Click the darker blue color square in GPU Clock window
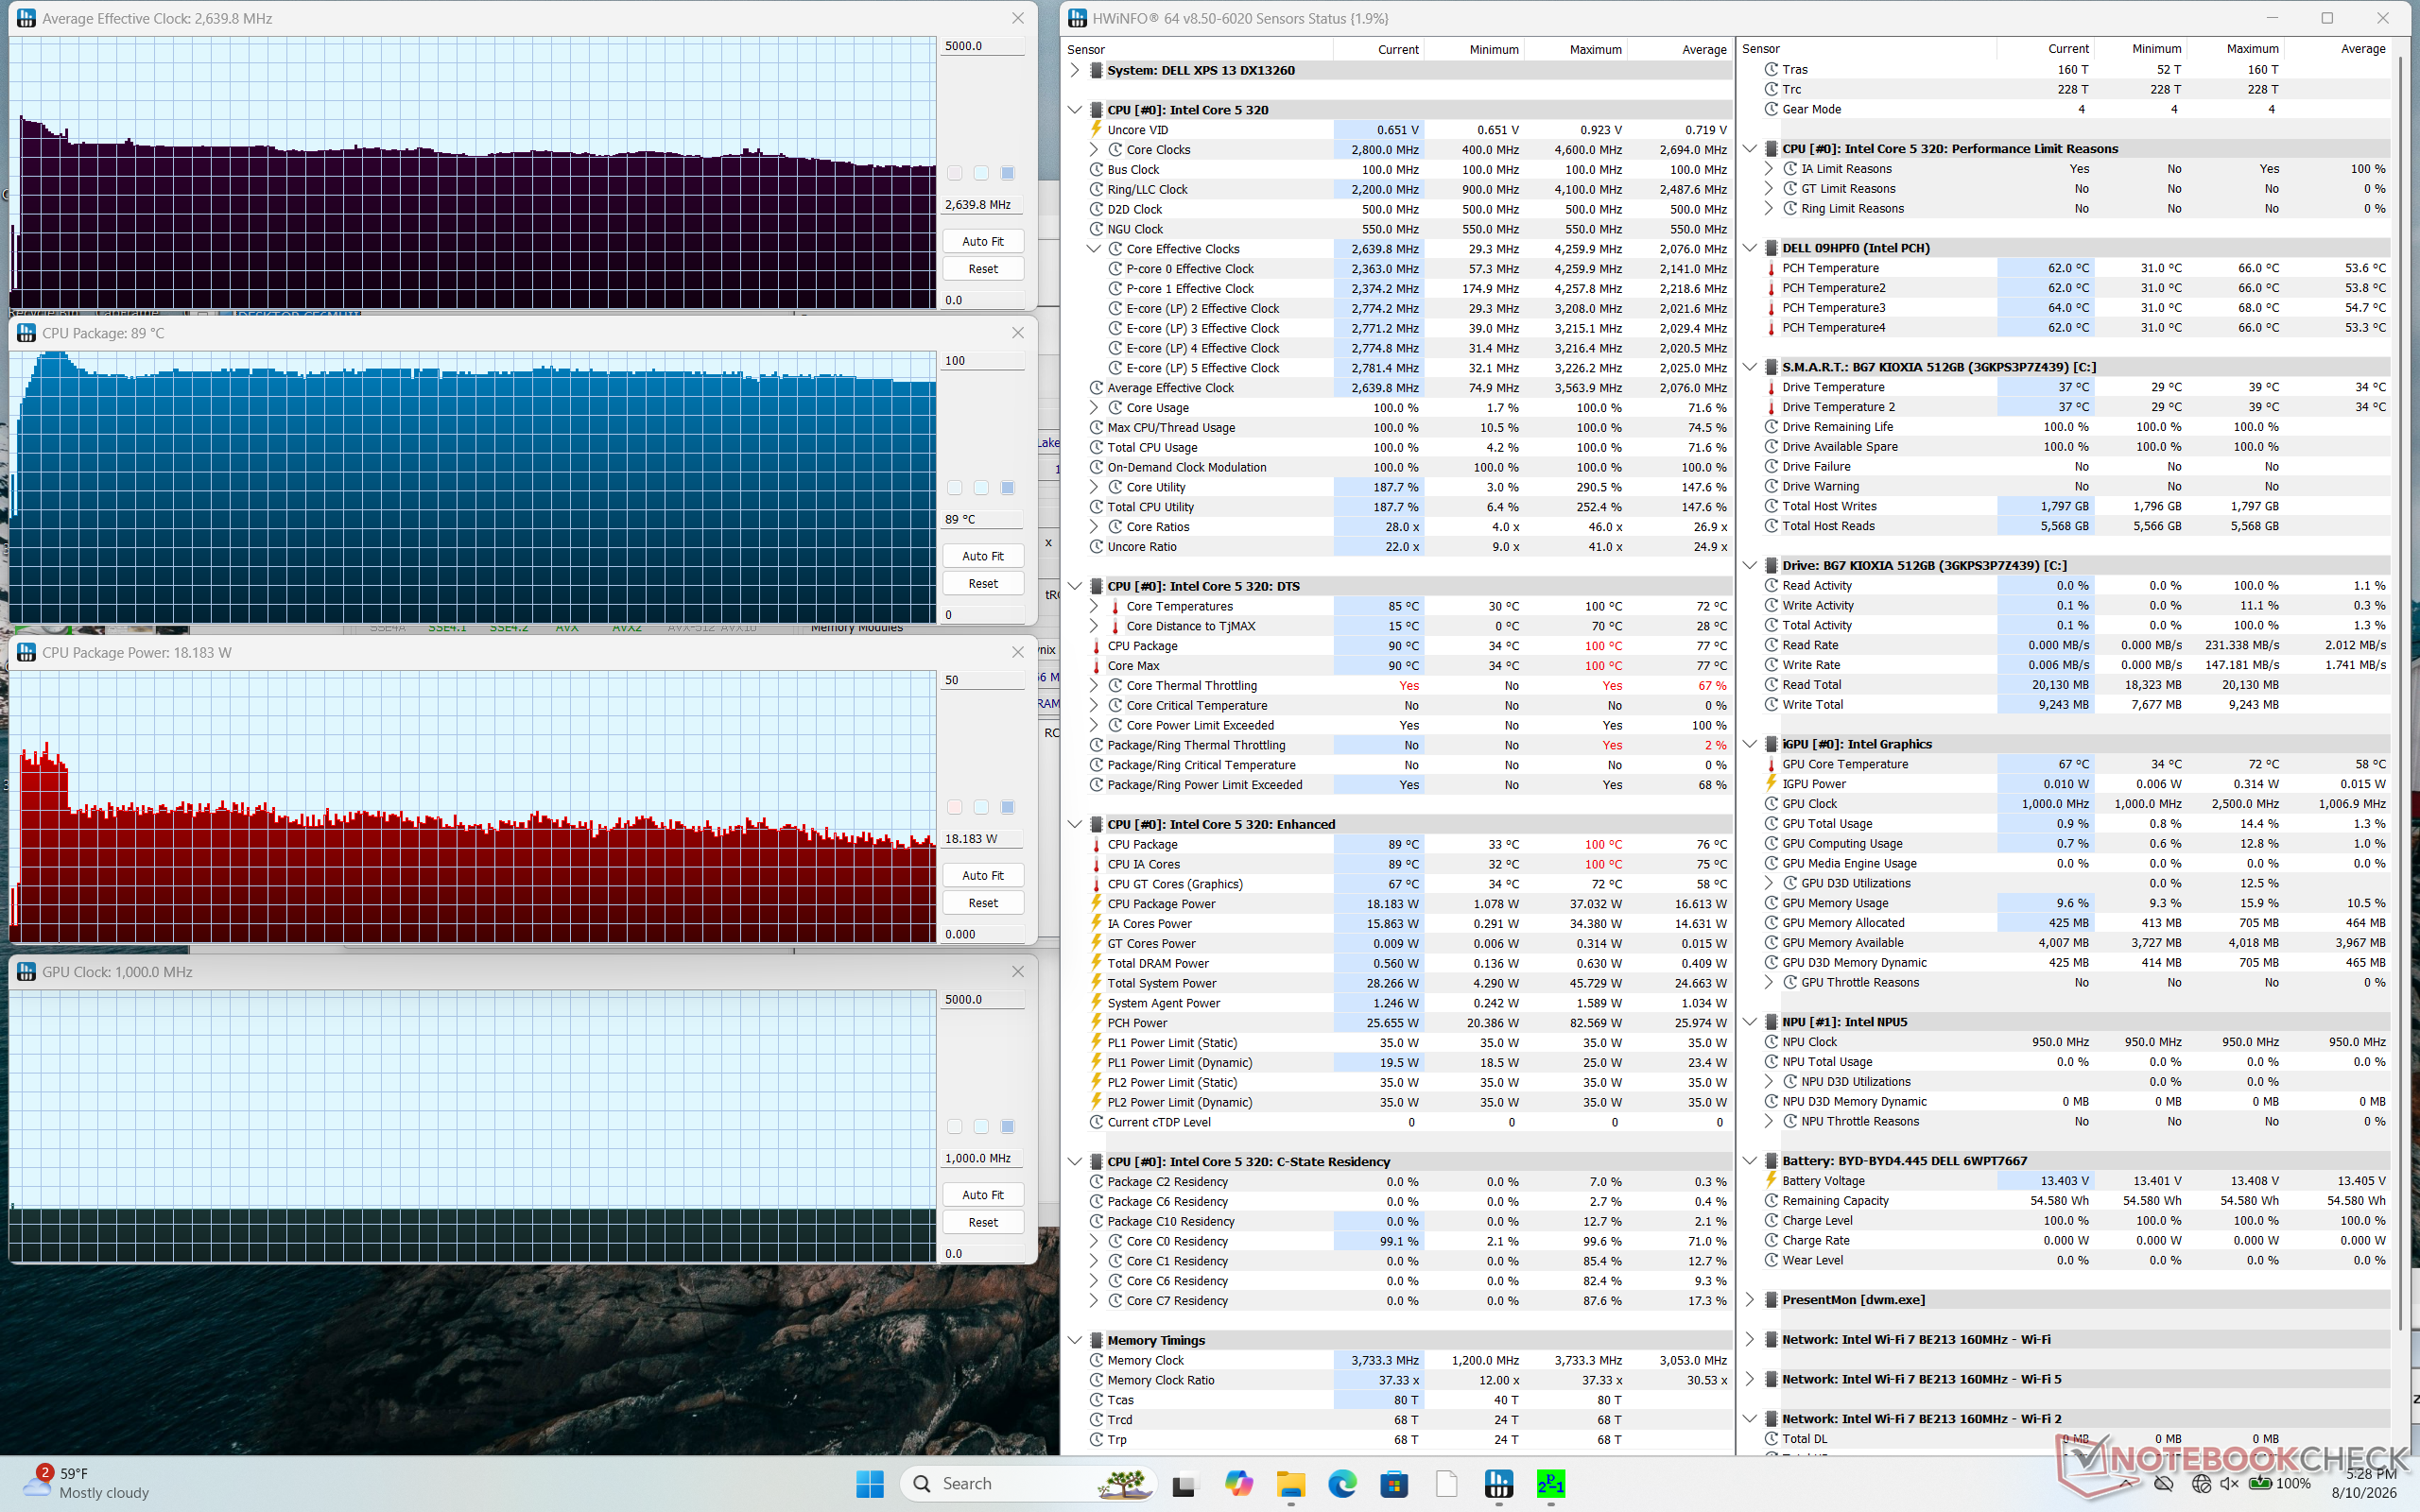The image size is (2420, 1512). click(1008, 1127)
